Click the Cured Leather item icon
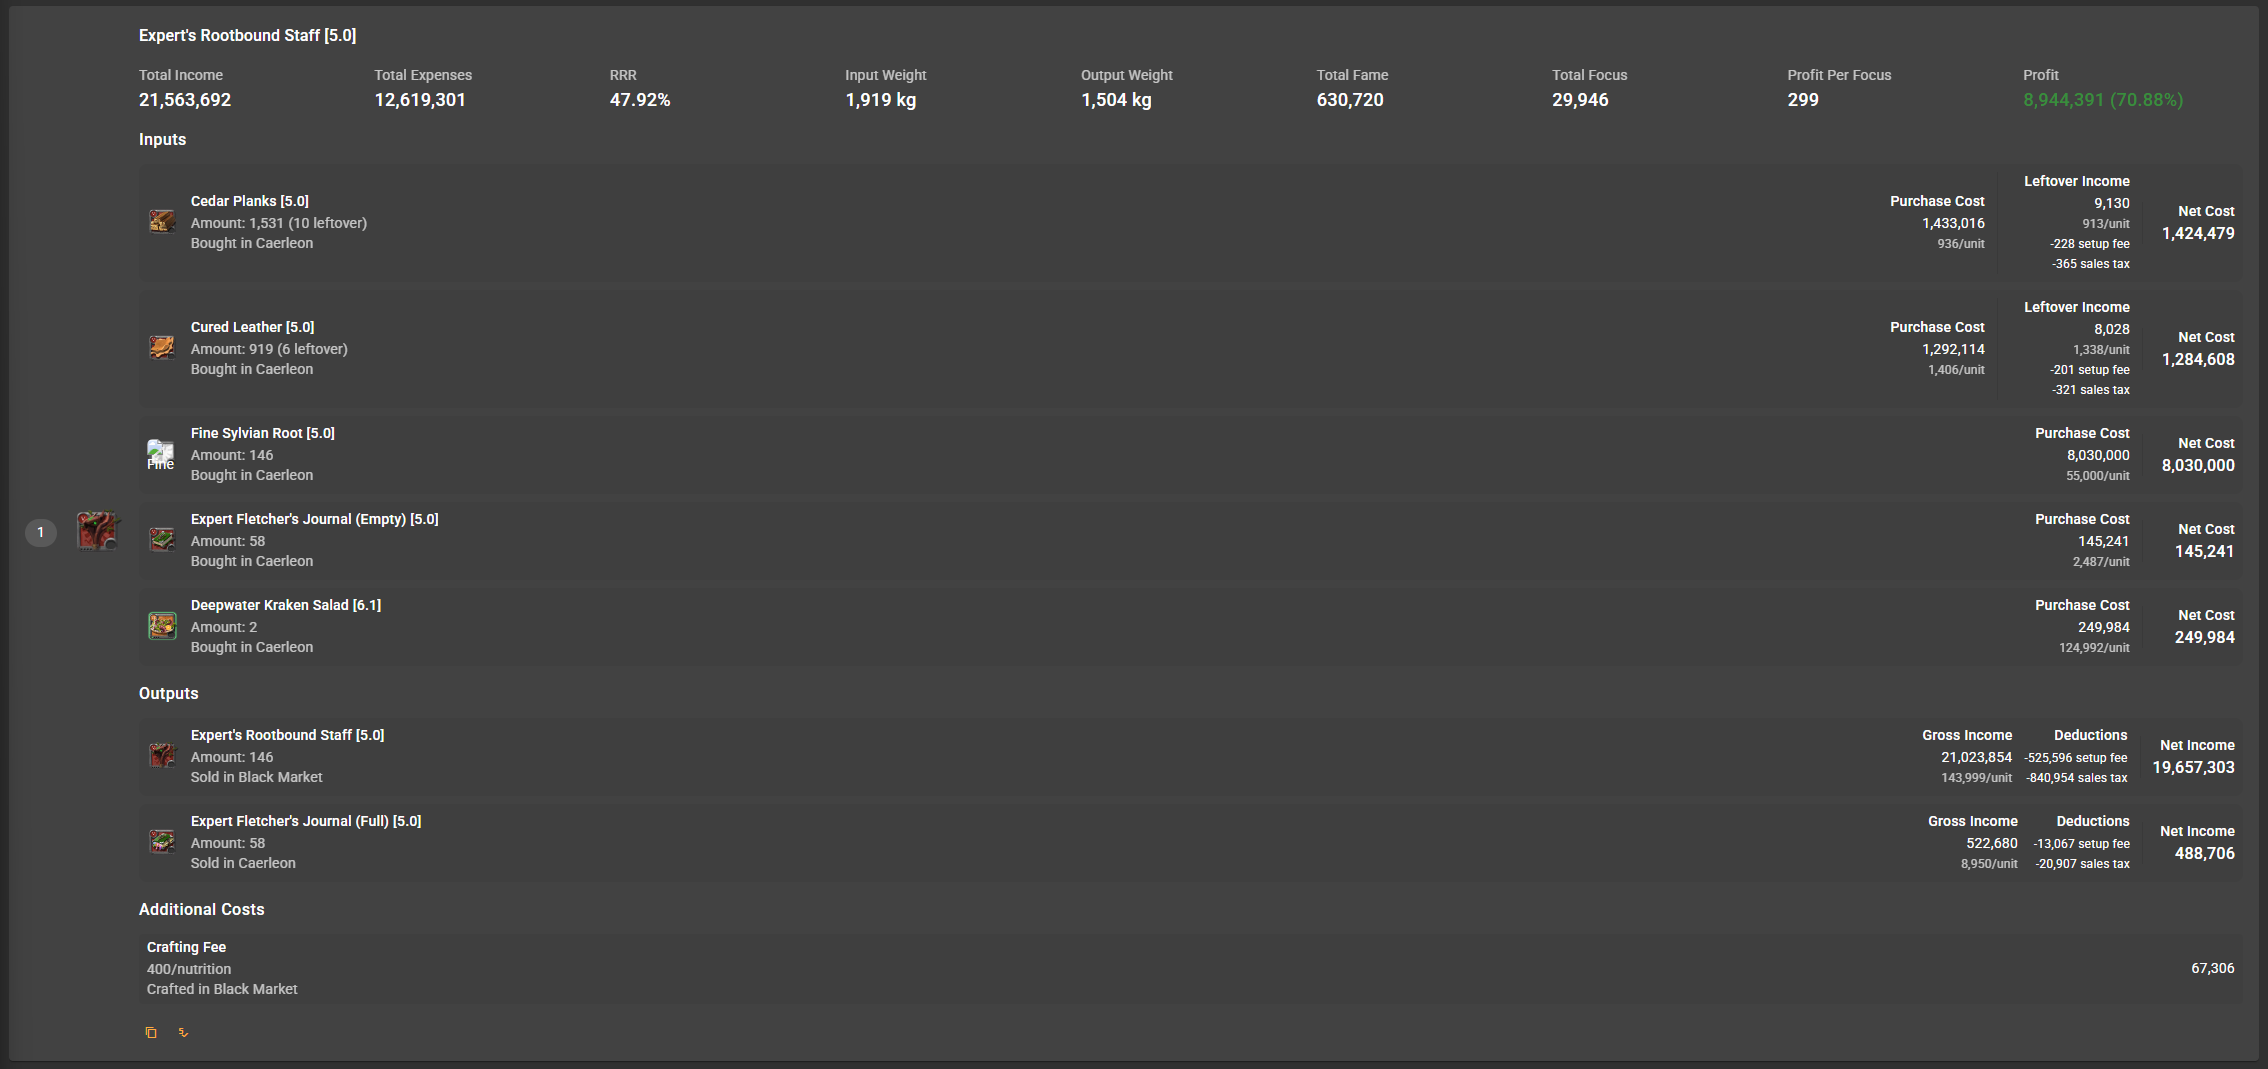 point(162,347)
